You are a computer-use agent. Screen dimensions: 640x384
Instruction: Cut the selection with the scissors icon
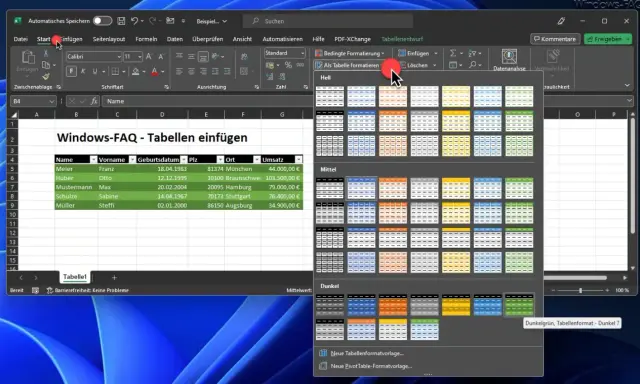point(46,53)
